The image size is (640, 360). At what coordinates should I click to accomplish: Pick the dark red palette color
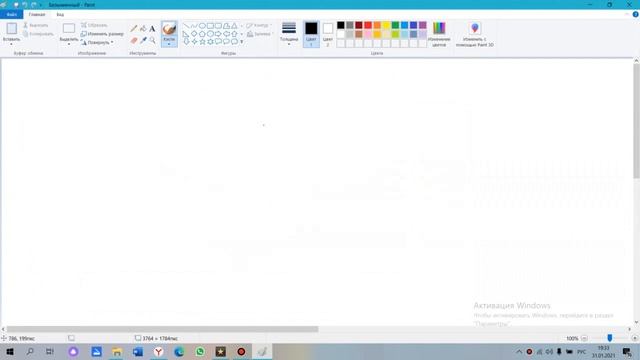[x=359, y=25]
